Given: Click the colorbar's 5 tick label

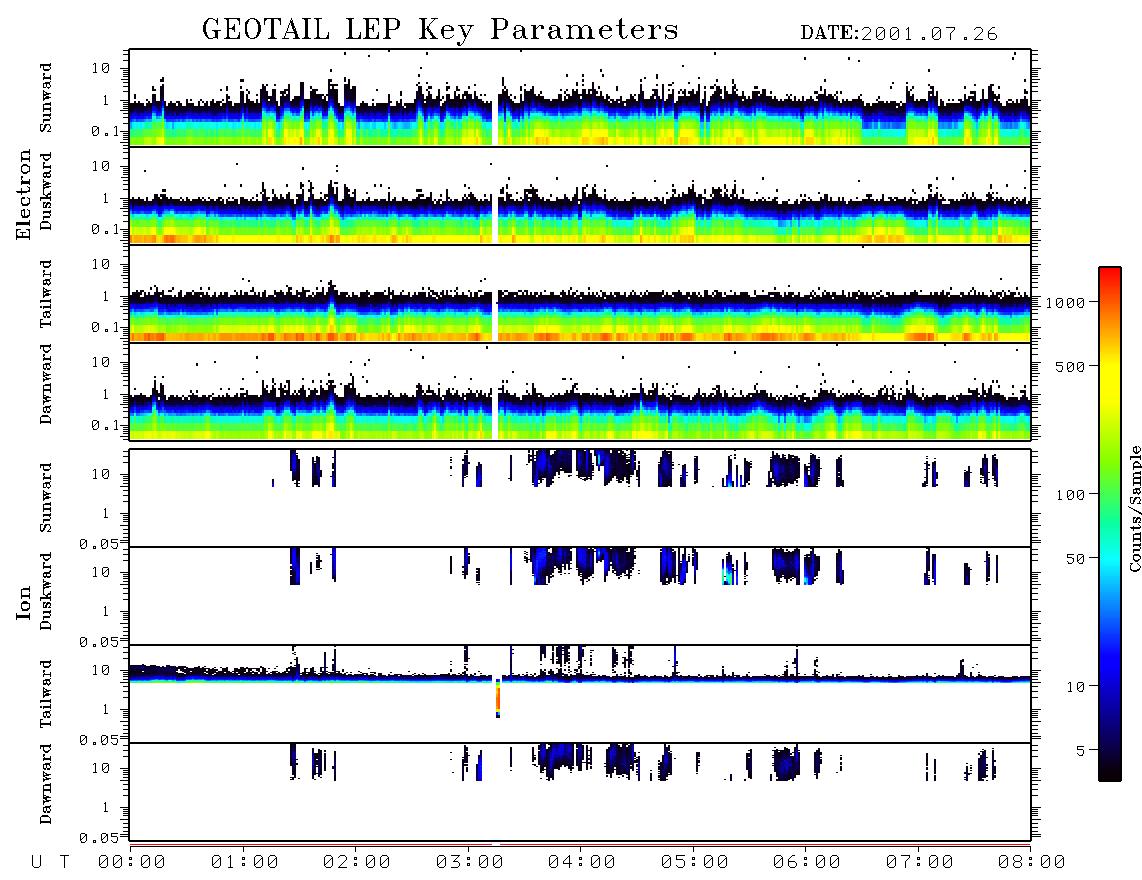Looking at the screenshot, I should [1080, 750].
